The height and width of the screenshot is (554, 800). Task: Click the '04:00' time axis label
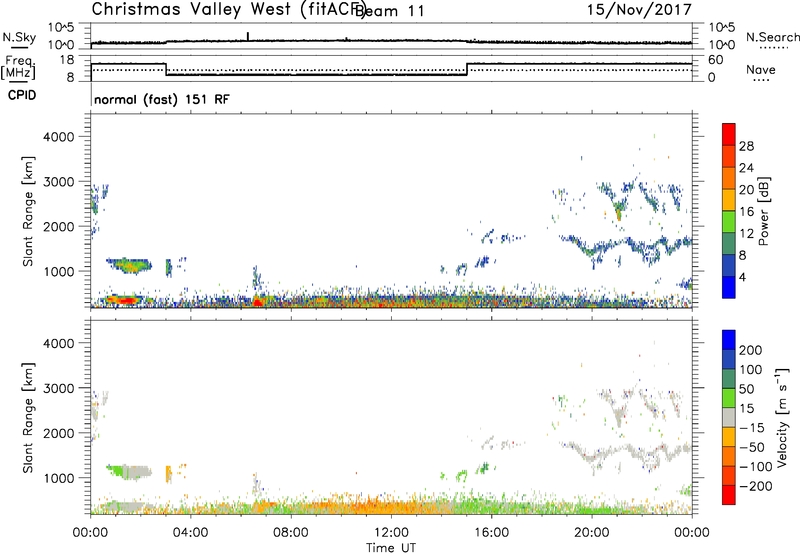click(x=191, y=533)
